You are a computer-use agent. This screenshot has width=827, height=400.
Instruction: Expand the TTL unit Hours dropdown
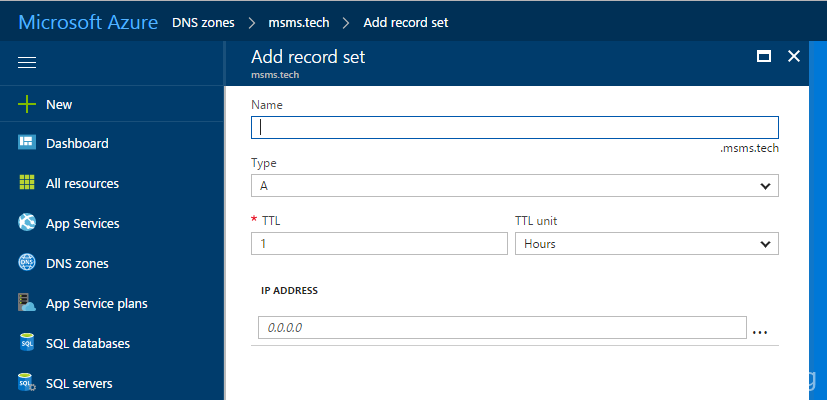coord(647,244)
